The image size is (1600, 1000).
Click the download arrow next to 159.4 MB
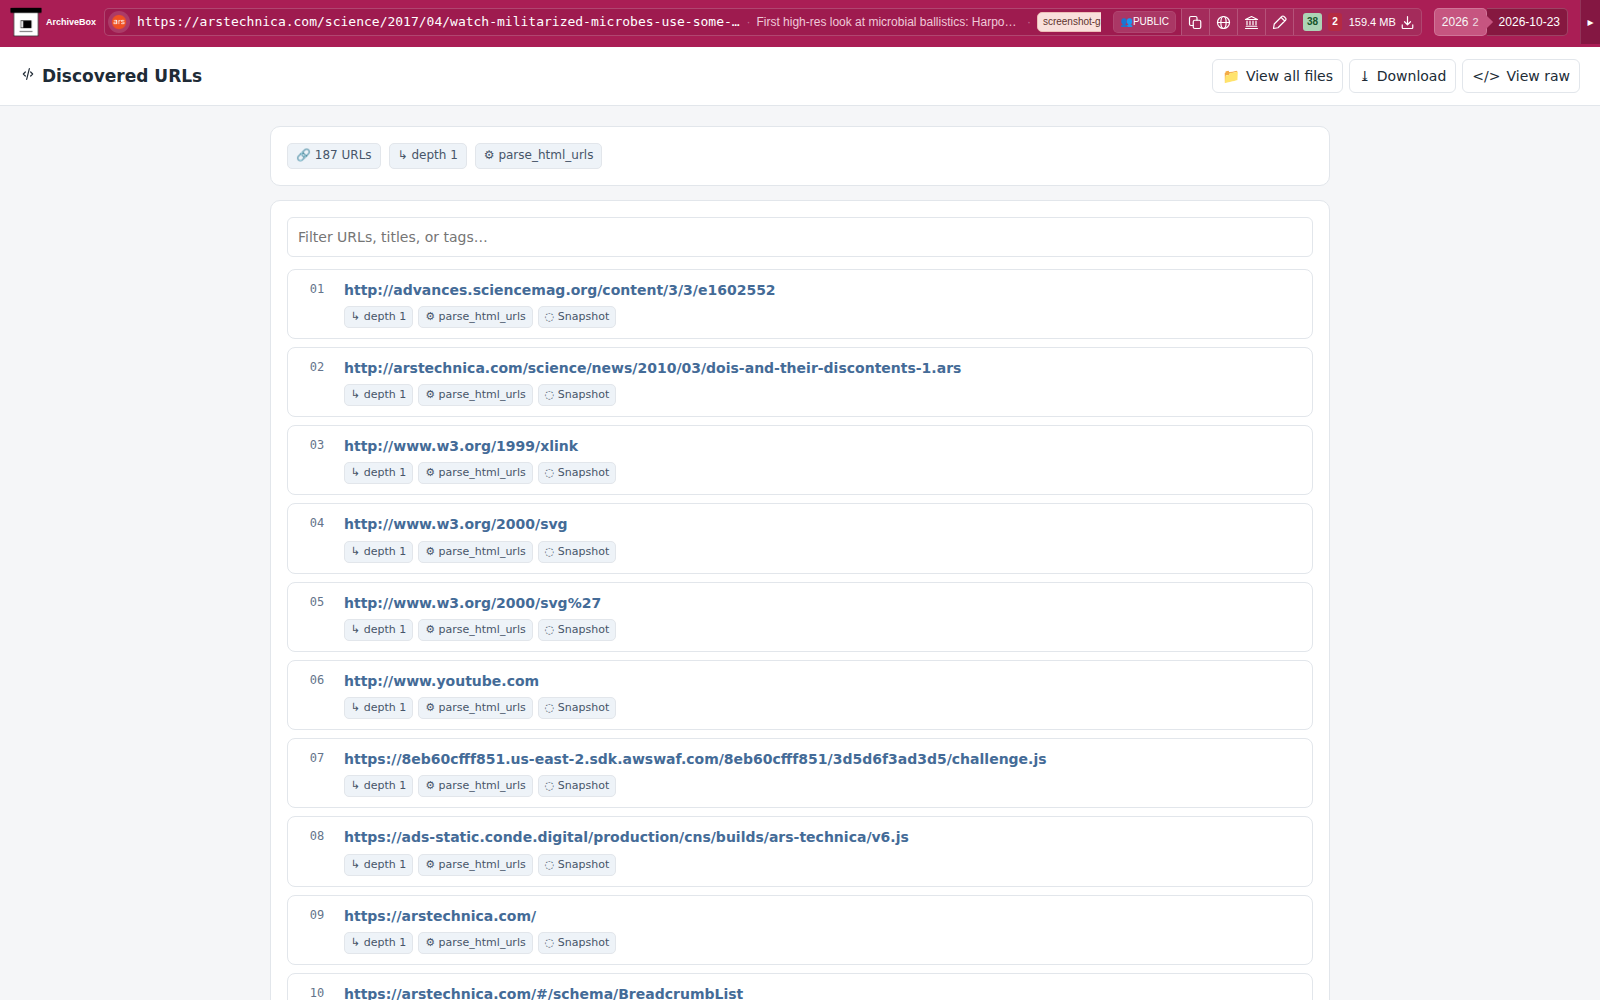[x=1407, y=22]
